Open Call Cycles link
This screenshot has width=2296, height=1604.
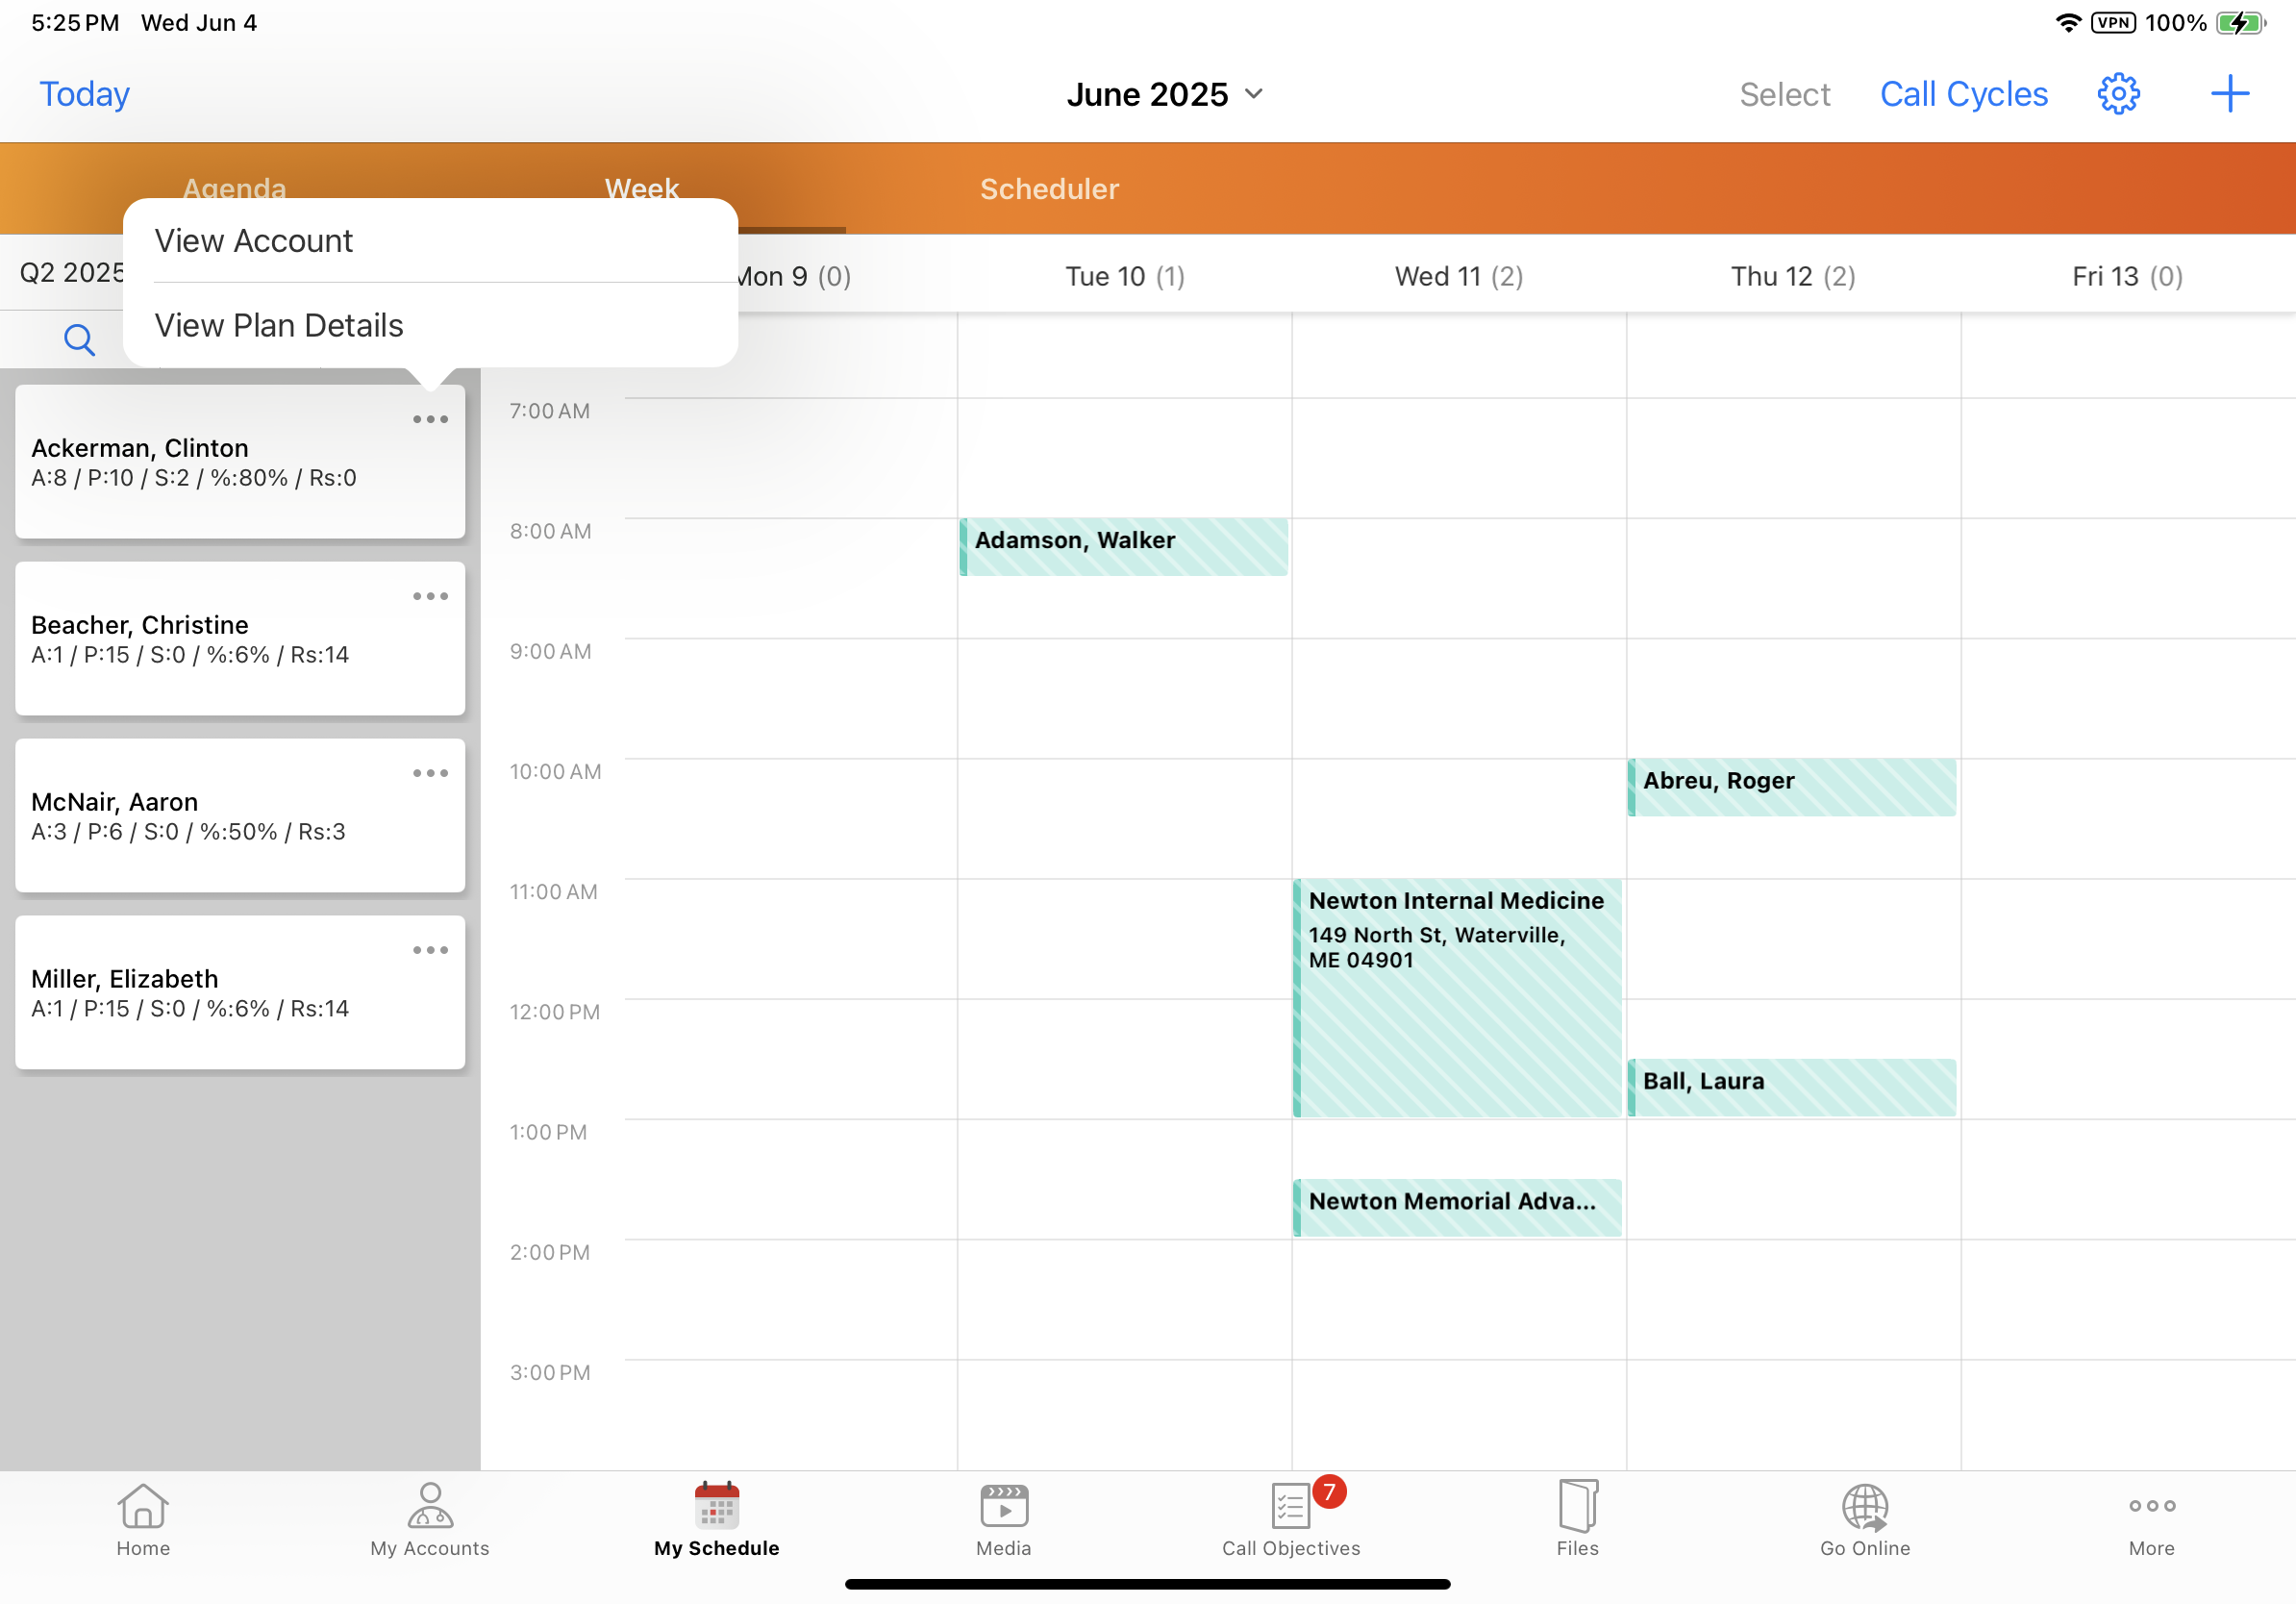click(1963, 94)
